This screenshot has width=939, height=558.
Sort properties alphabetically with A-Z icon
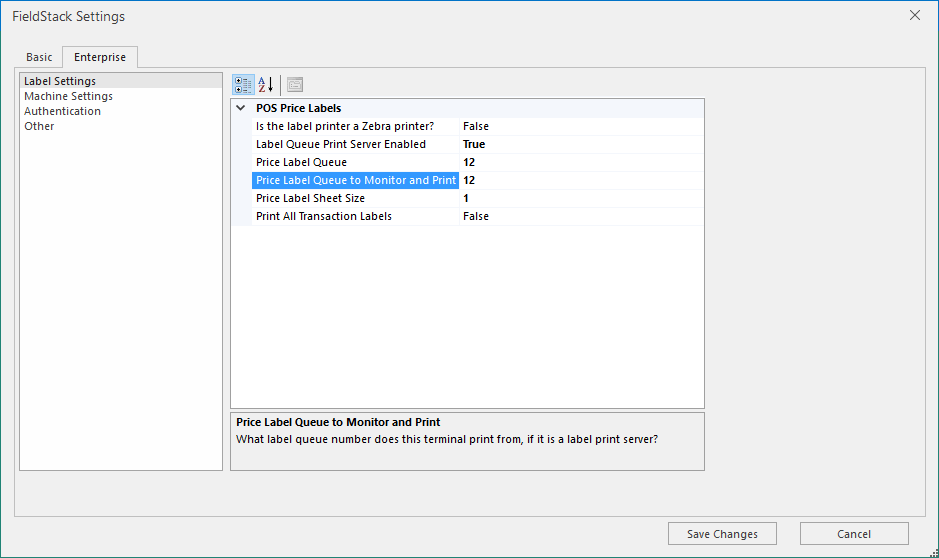265,84
